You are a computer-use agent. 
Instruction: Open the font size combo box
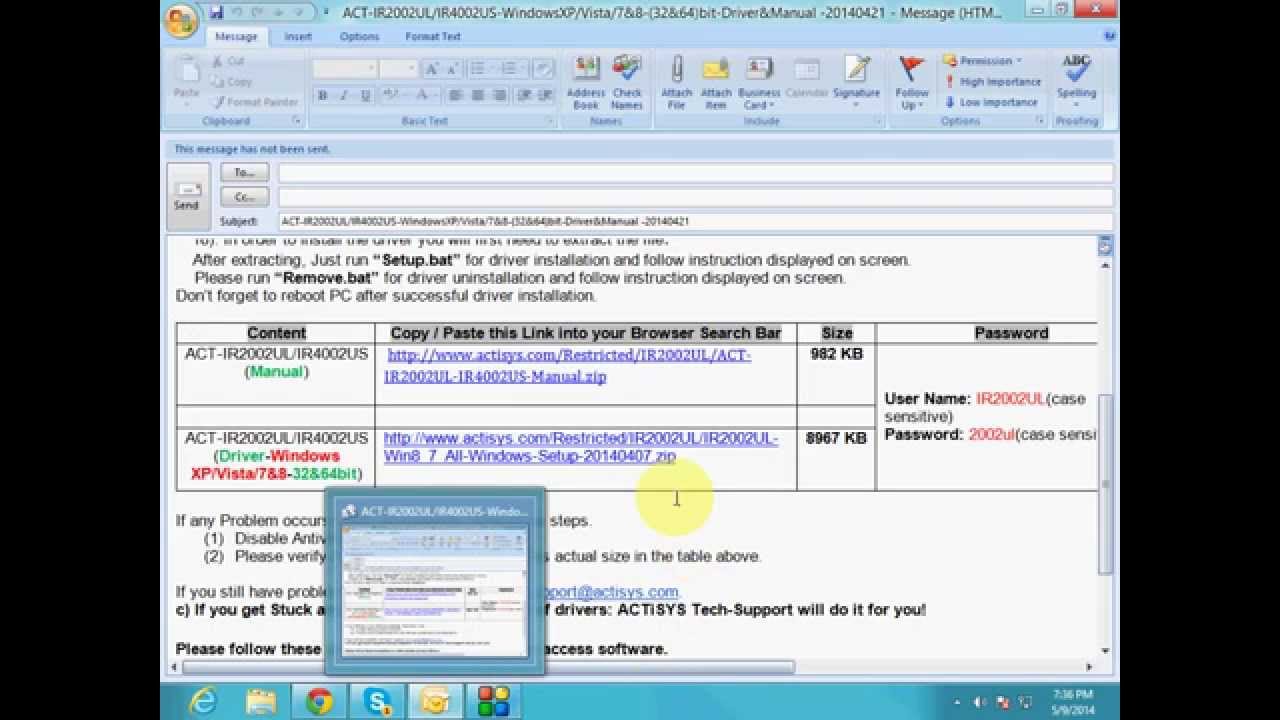coord(398,69)
